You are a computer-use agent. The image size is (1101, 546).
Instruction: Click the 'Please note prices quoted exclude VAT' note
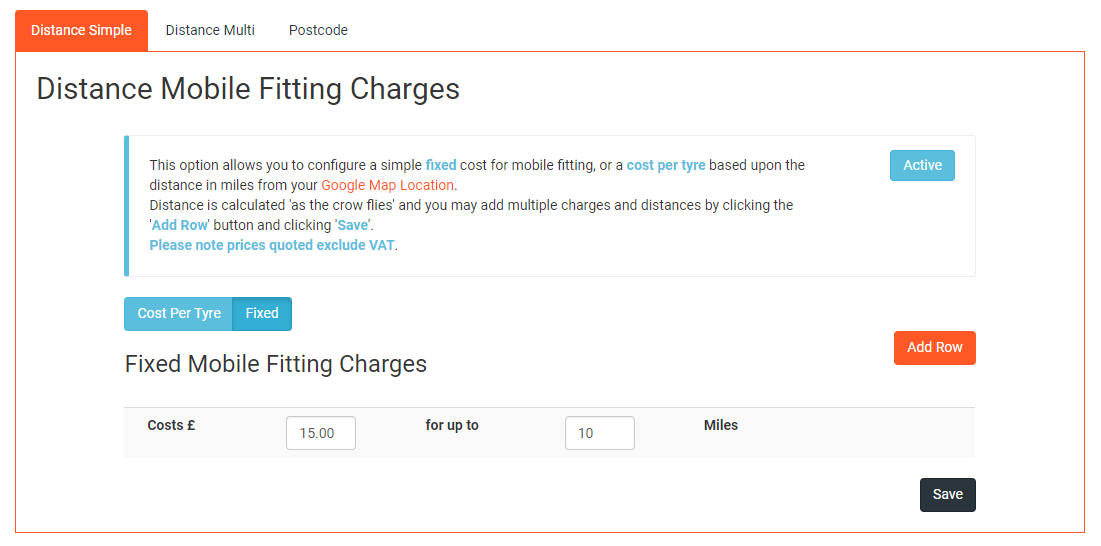pyautogui.click(x=272, y=246)
